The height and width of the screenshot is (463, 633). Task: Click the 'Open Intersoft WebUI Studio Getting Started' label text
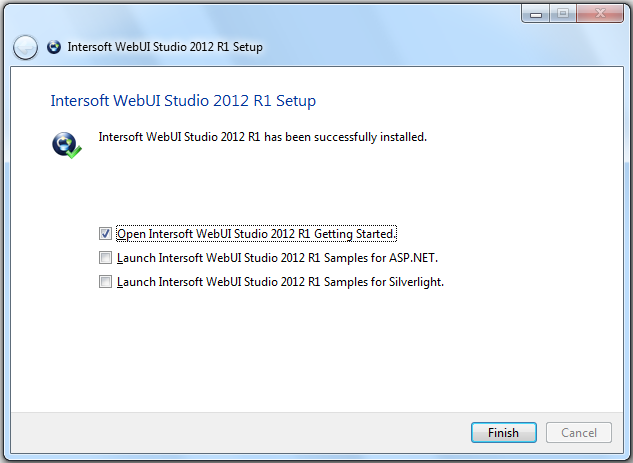point(257,234)
